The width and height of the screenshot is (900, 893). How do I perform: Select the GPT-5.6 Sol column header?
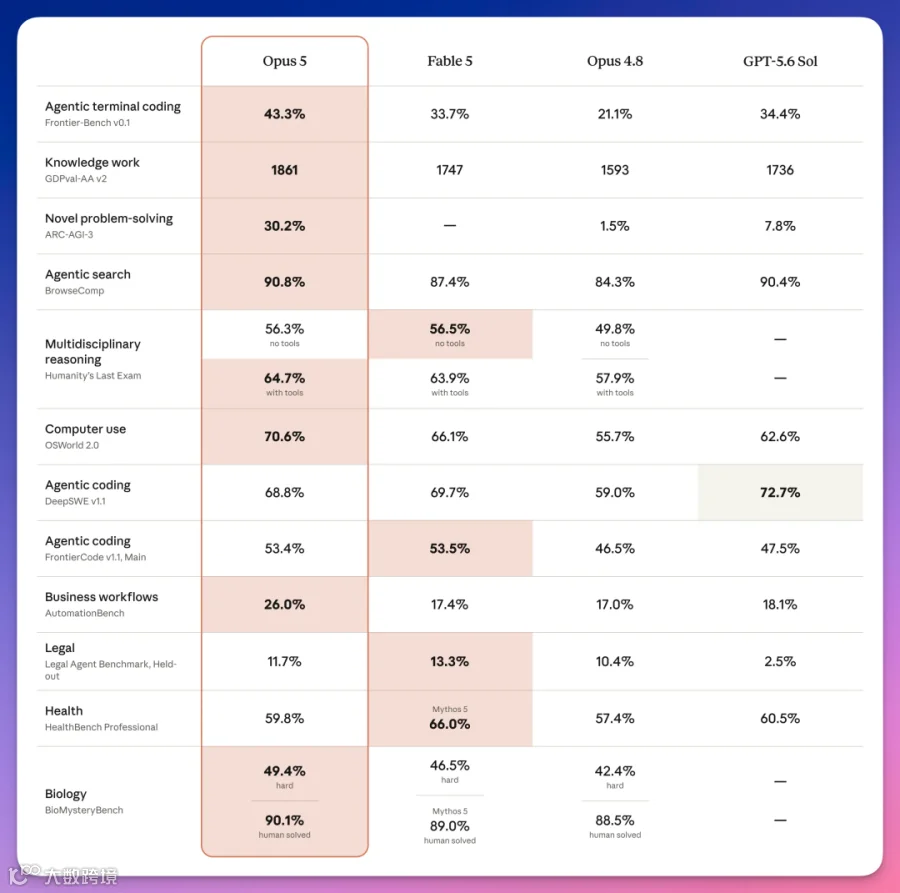point(780,61)
